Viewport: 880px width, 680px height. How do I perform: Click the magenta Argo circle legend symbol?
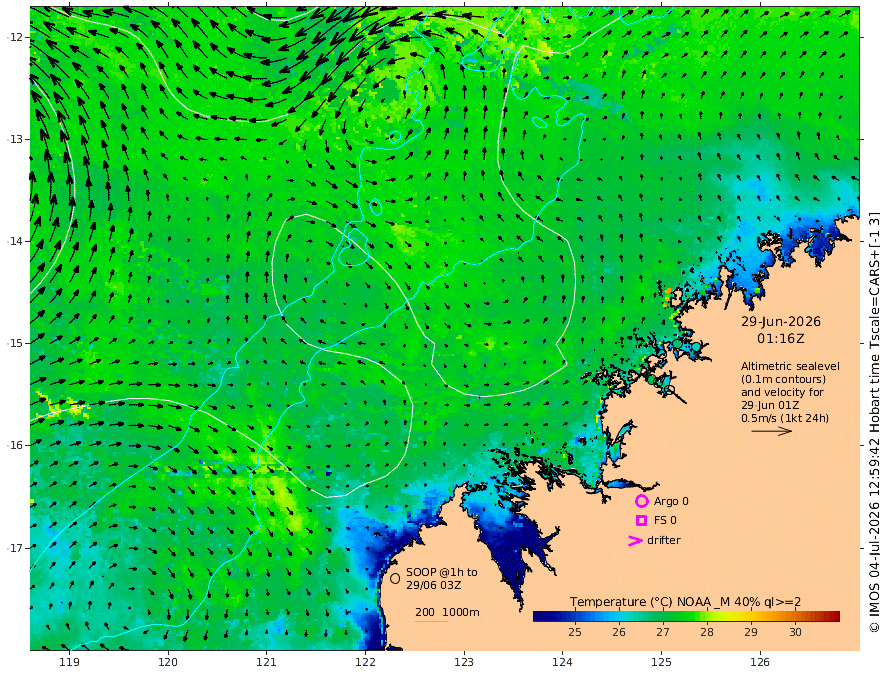[641, 501]
